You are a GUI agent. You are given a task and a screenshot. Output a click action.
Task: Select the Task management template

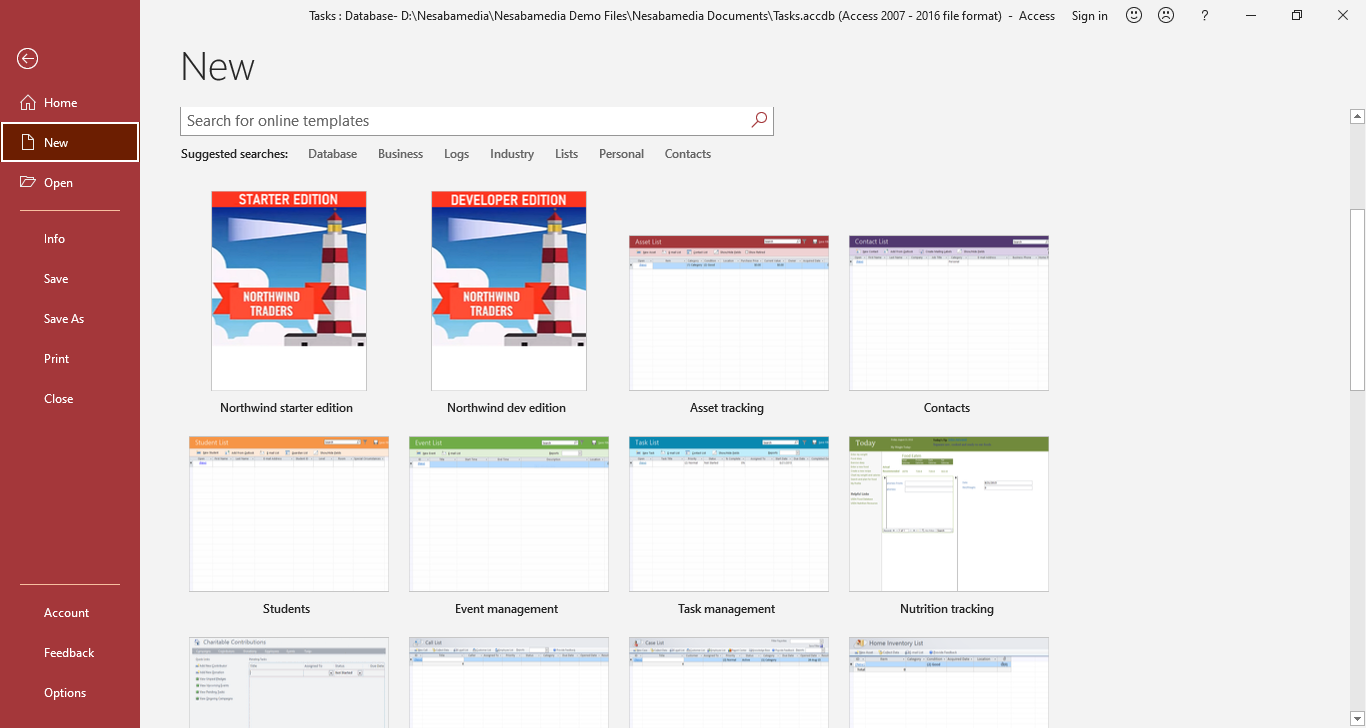728,514
